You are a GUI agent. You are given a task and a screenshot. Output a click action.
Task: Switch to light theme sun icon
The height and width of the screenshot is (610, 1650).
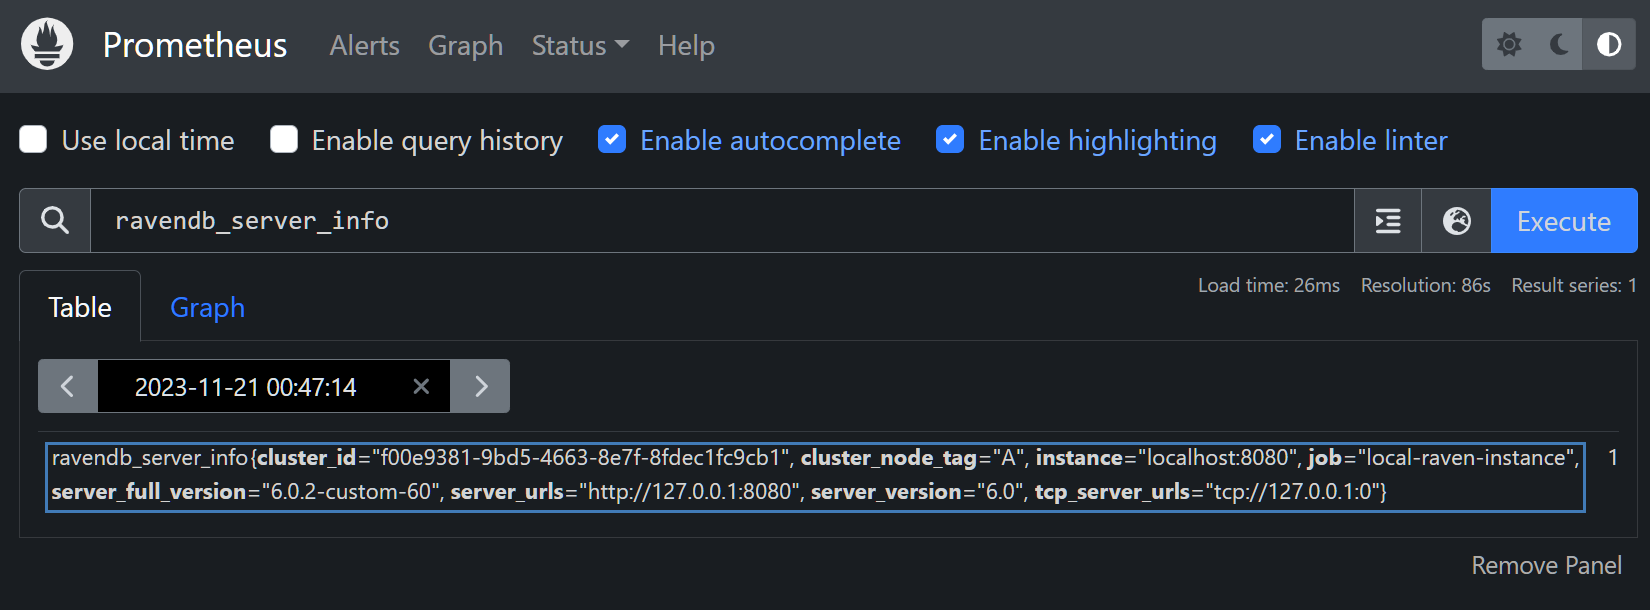tap(1509, 44)
